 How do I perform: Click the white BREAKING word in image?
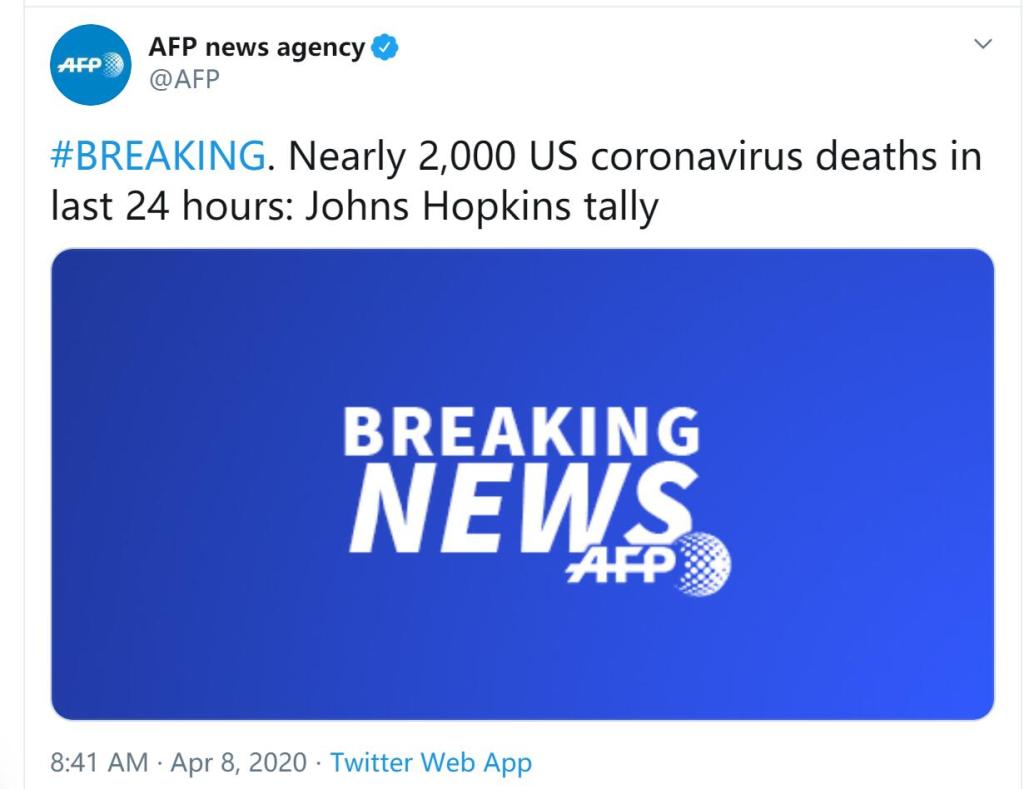(x=521, y=431)
